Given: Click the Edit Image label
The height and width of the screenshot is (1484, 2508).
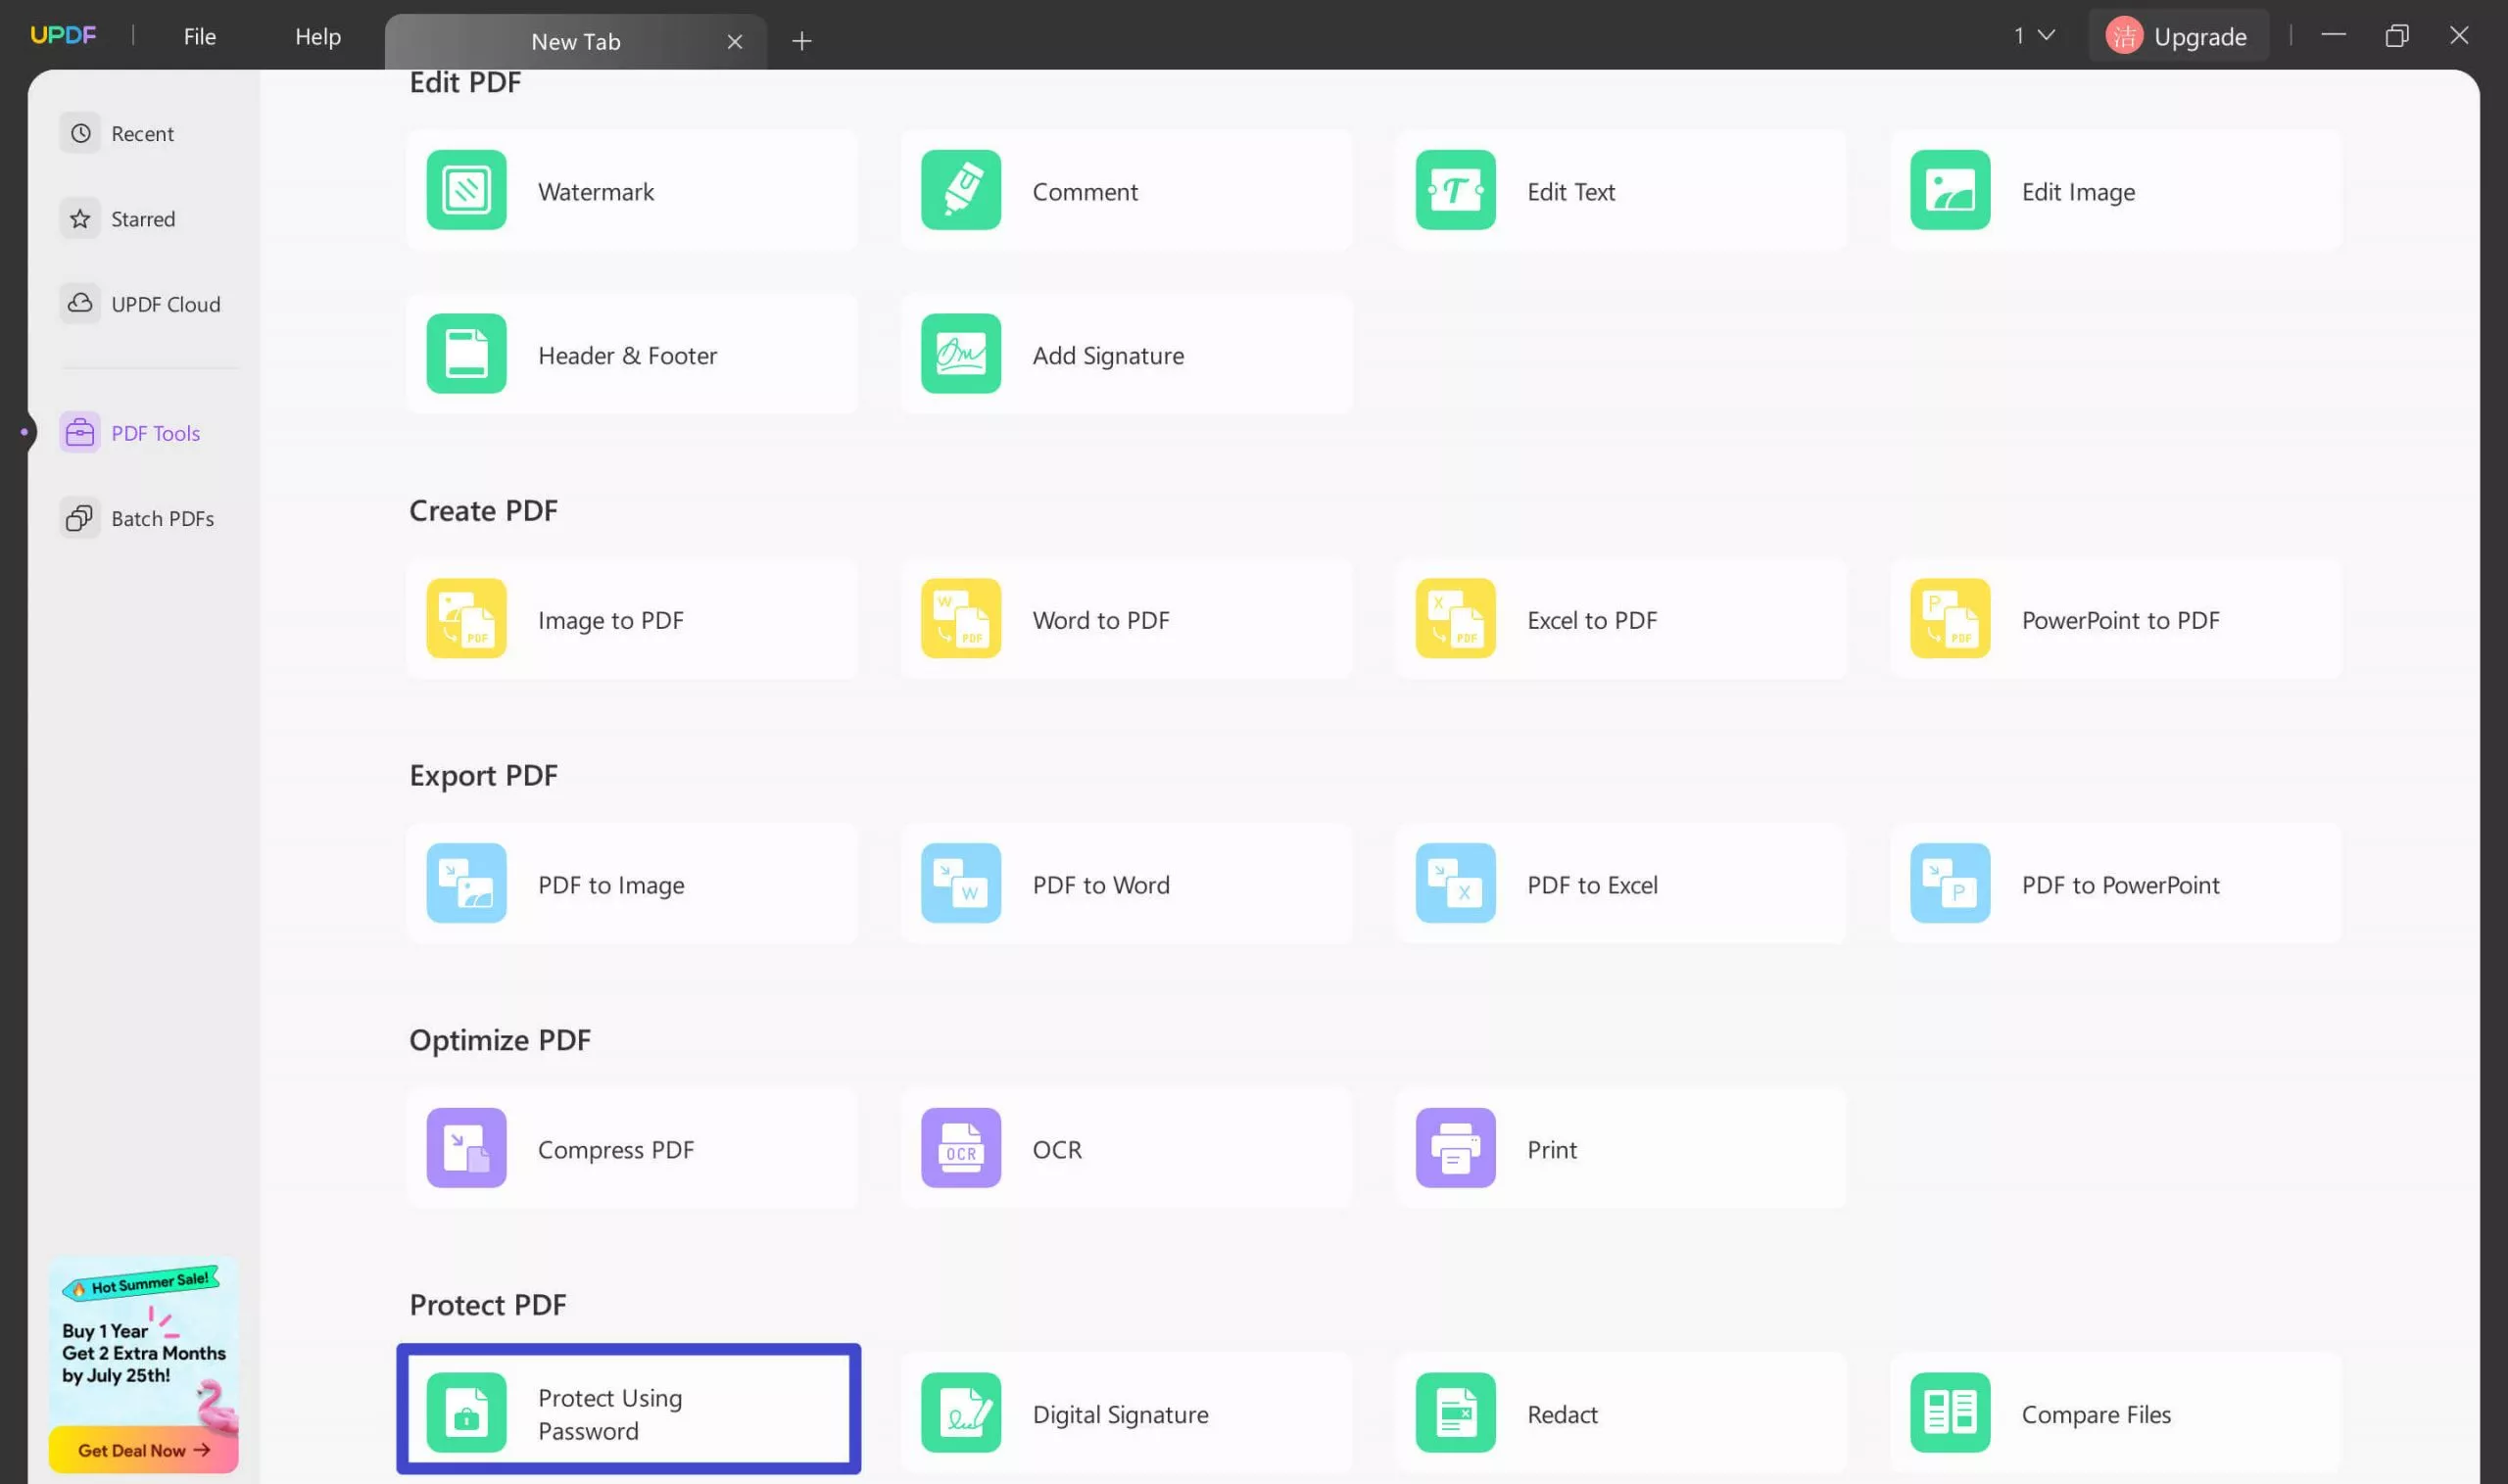Looking at the screenshot, I should tap(2078, 192).
